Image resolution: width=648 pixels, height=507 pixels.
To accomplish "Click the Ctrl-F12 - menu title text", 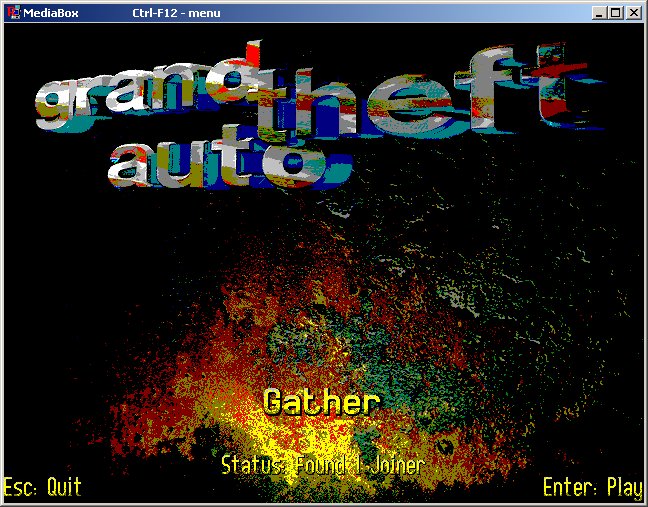I will point(176,13).
